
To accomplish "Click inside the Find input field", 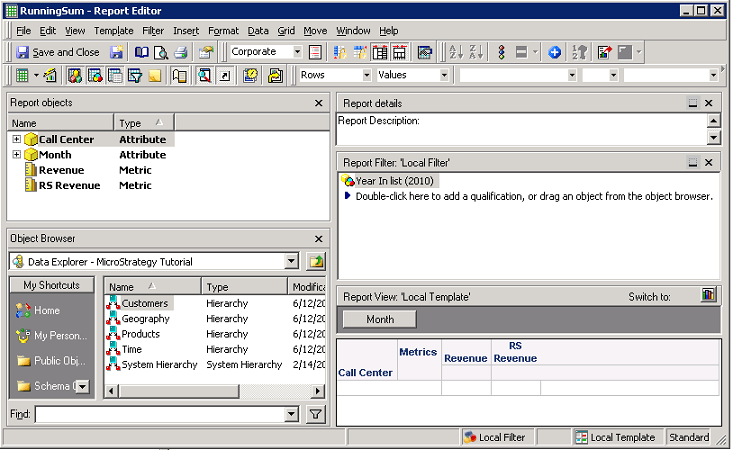I will coord(158,414).
